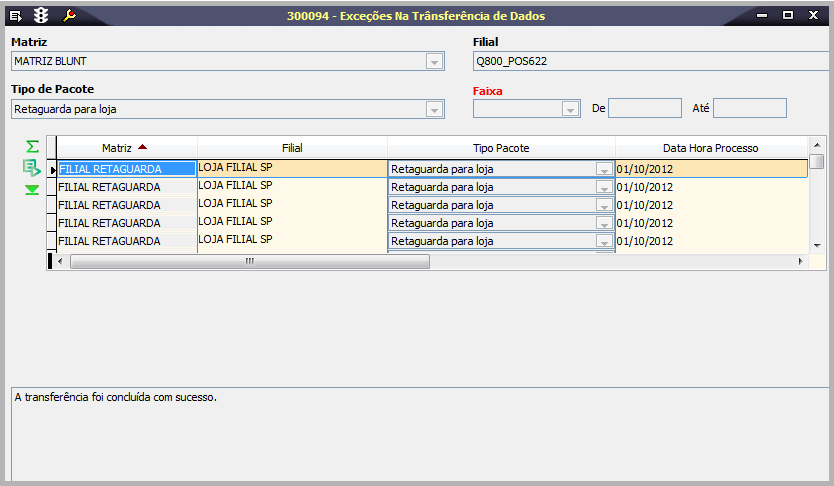Focus the De range input field
The height and width of the screenshot is (486, 834).
coord(645,108)
